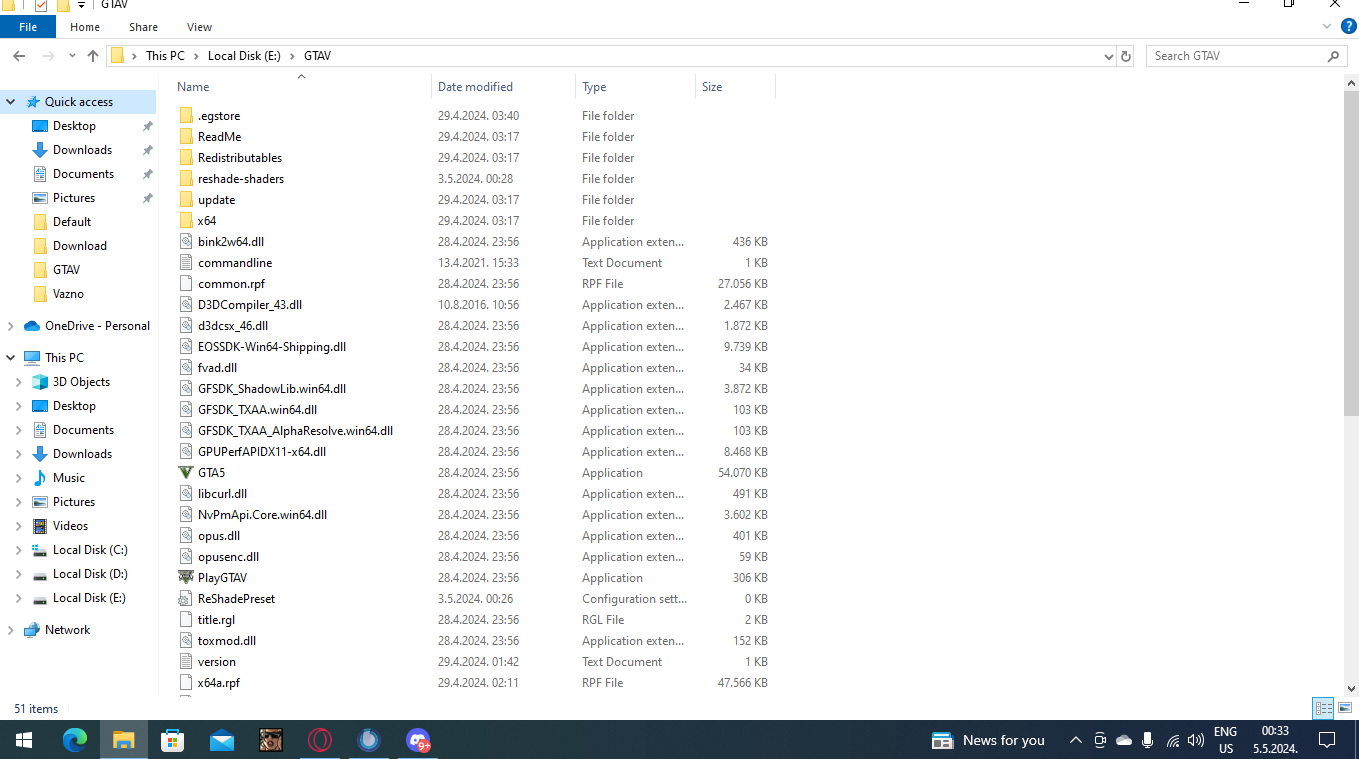Viewport: 1359px width, 759px height.
Task: Open Microsoft Store from taskbar
Action: [173, 740]
